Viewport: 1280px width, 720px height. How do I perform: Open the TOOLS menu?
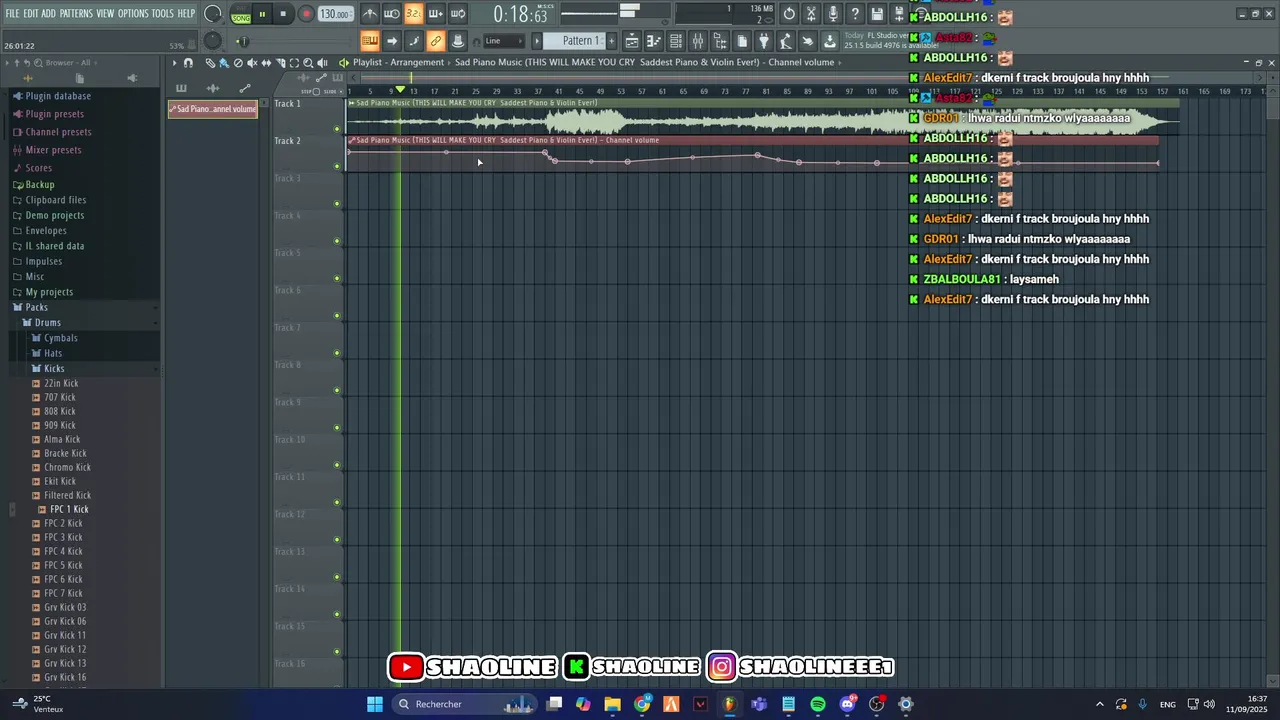click(x=163, y=14)
